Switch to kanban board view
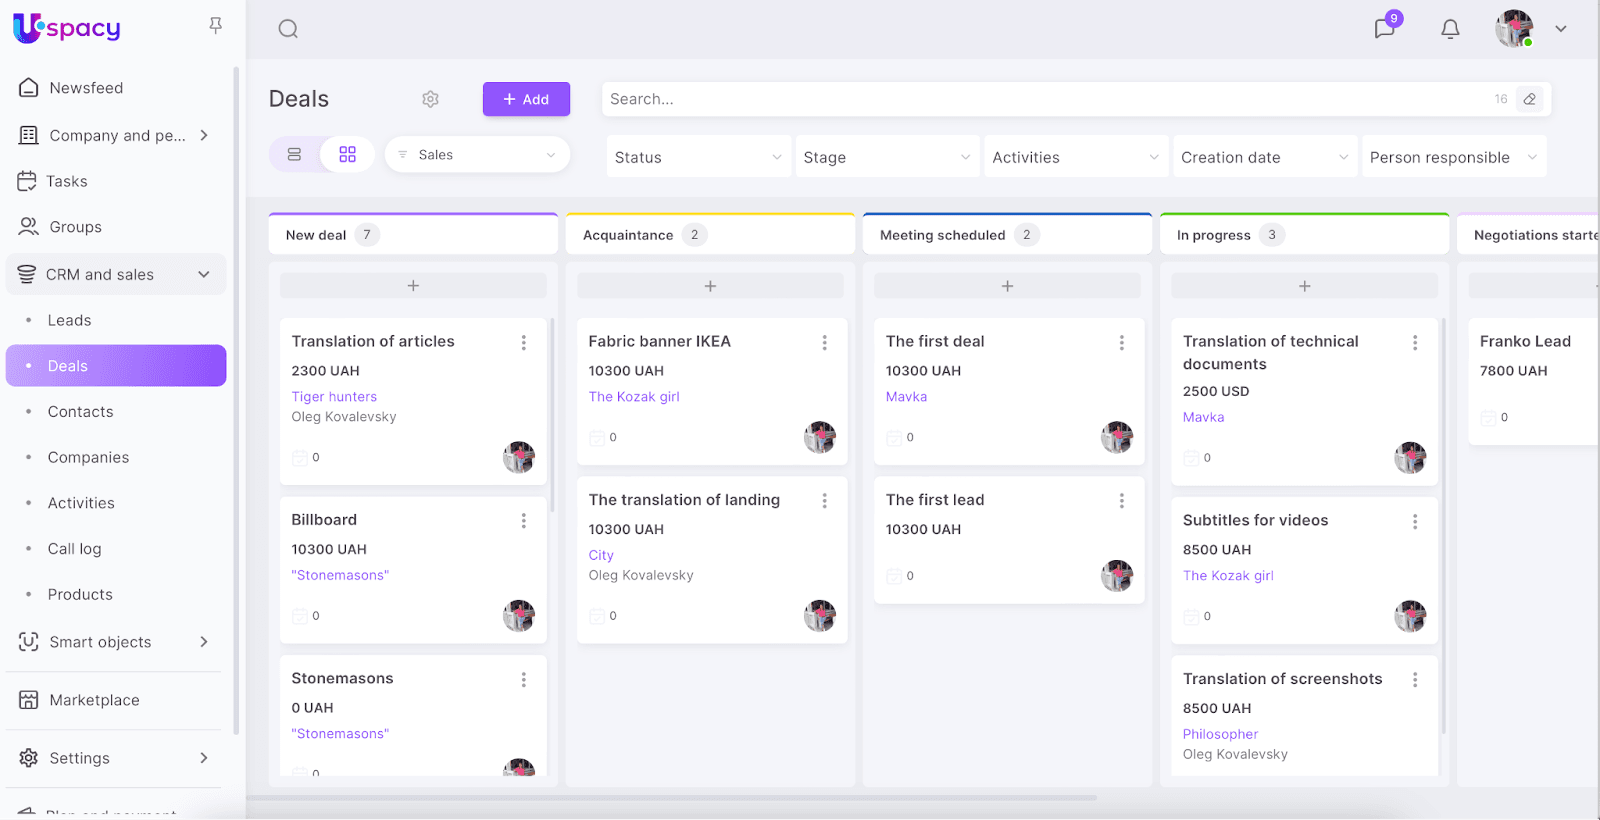1600x820 pixels. tap(347, 155)
